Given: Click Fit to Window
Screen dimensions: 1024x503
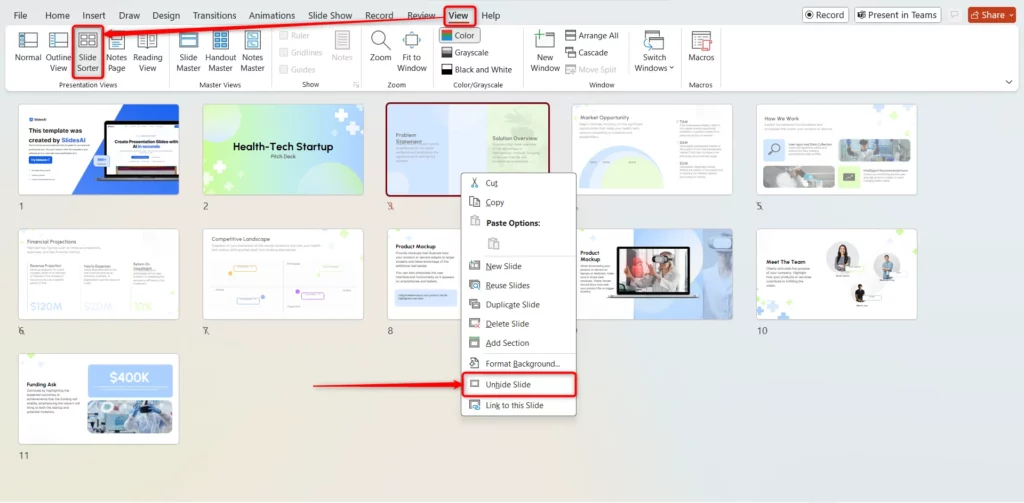Looking at the screenshot, I should pyautogui.click(x=411, y=50).
